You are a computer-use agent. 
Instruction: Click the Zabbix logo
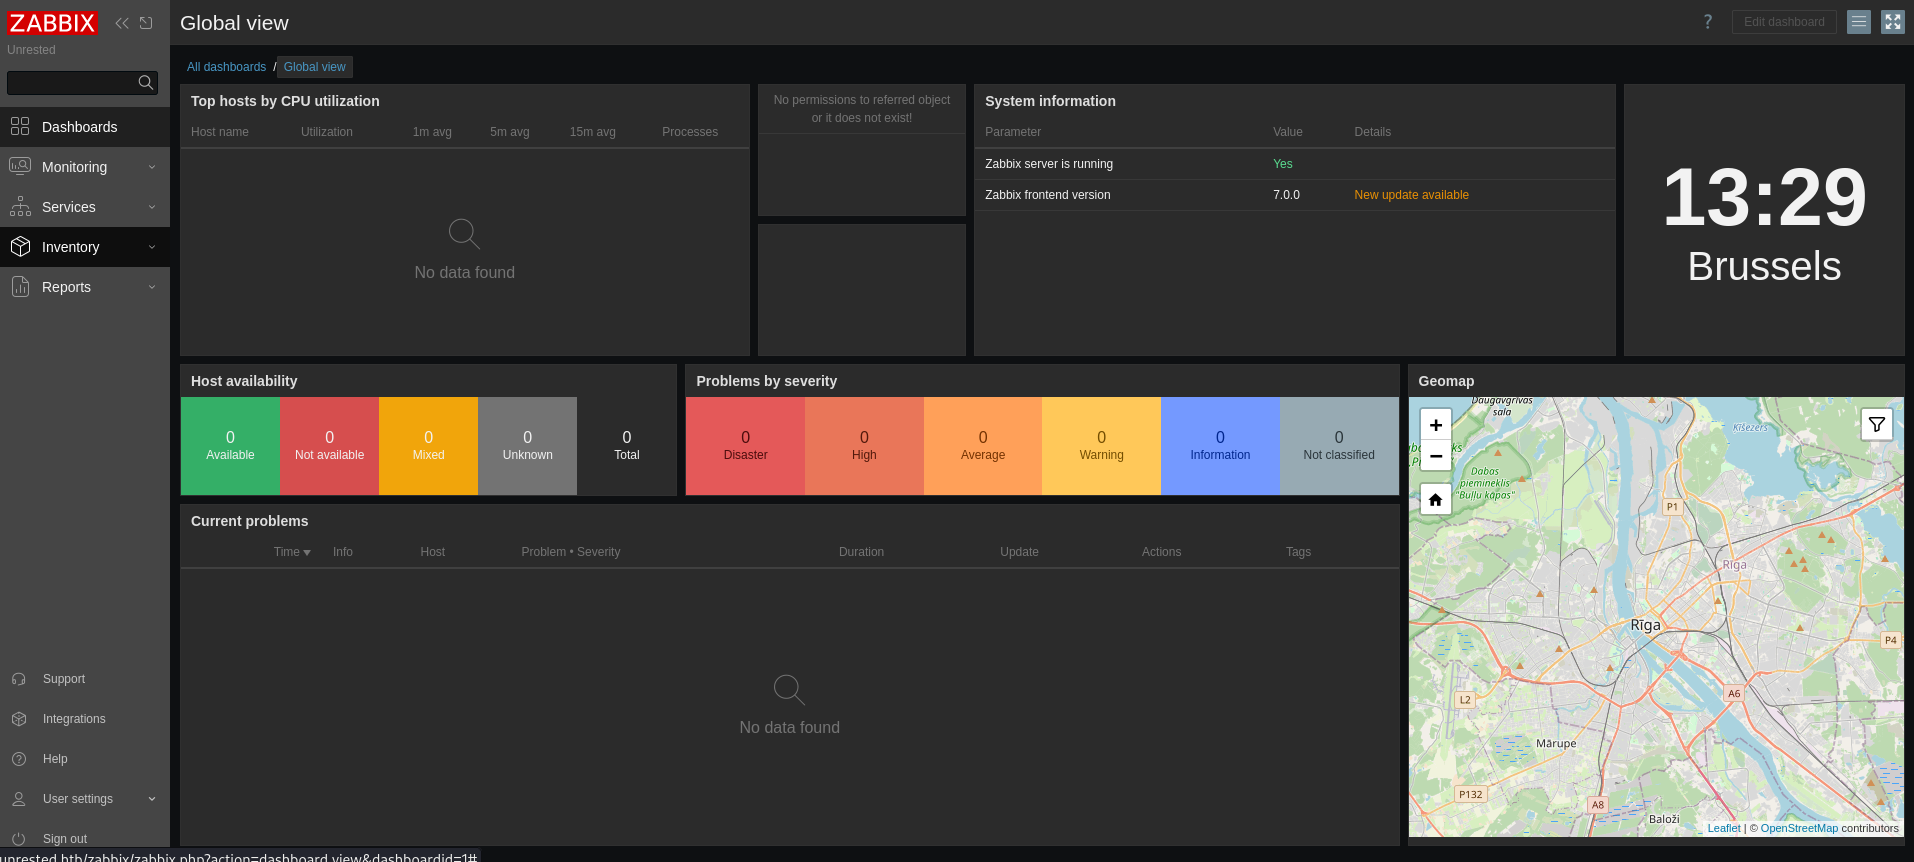click(52, 23)
